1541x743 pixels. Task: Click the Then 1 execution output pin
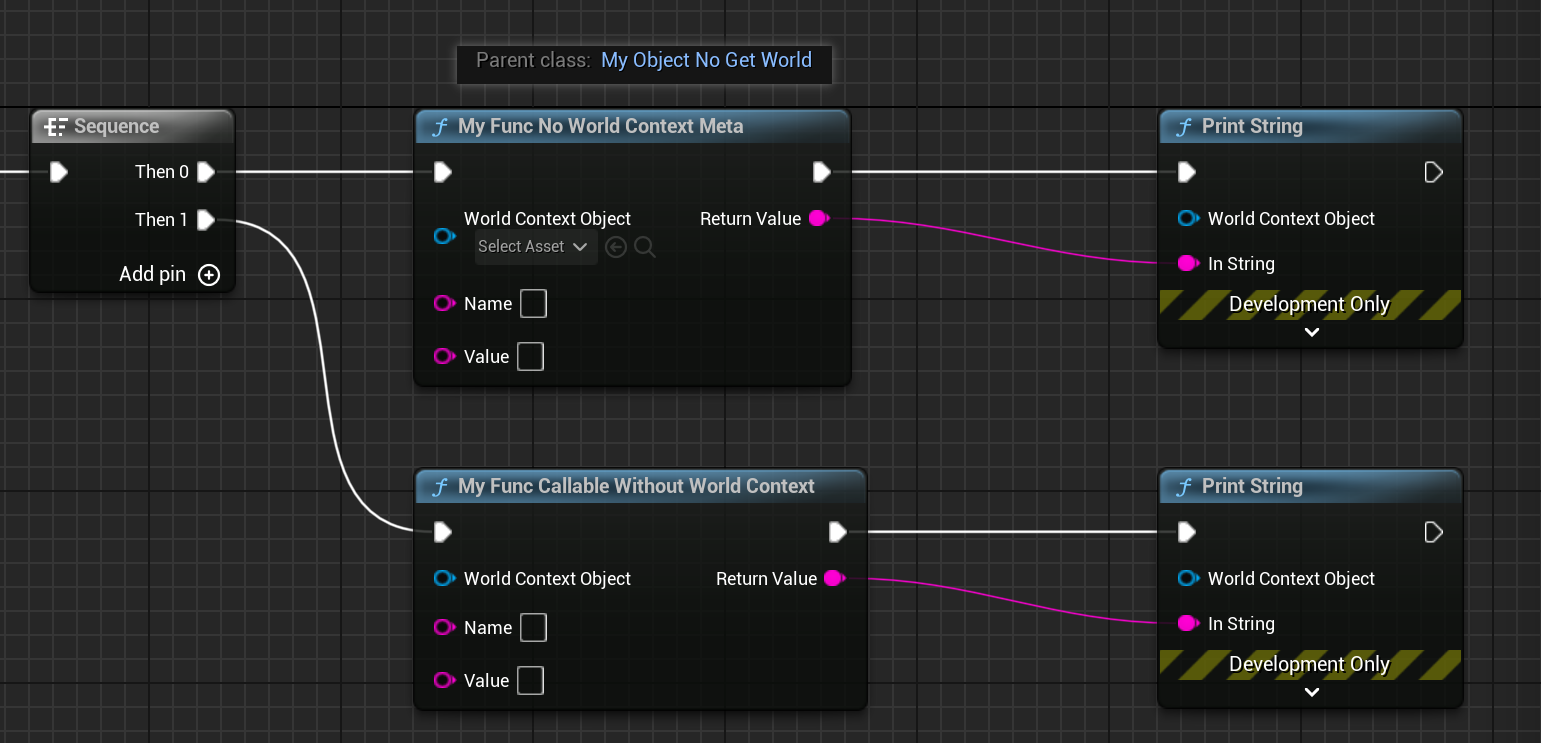click(206, 220)
